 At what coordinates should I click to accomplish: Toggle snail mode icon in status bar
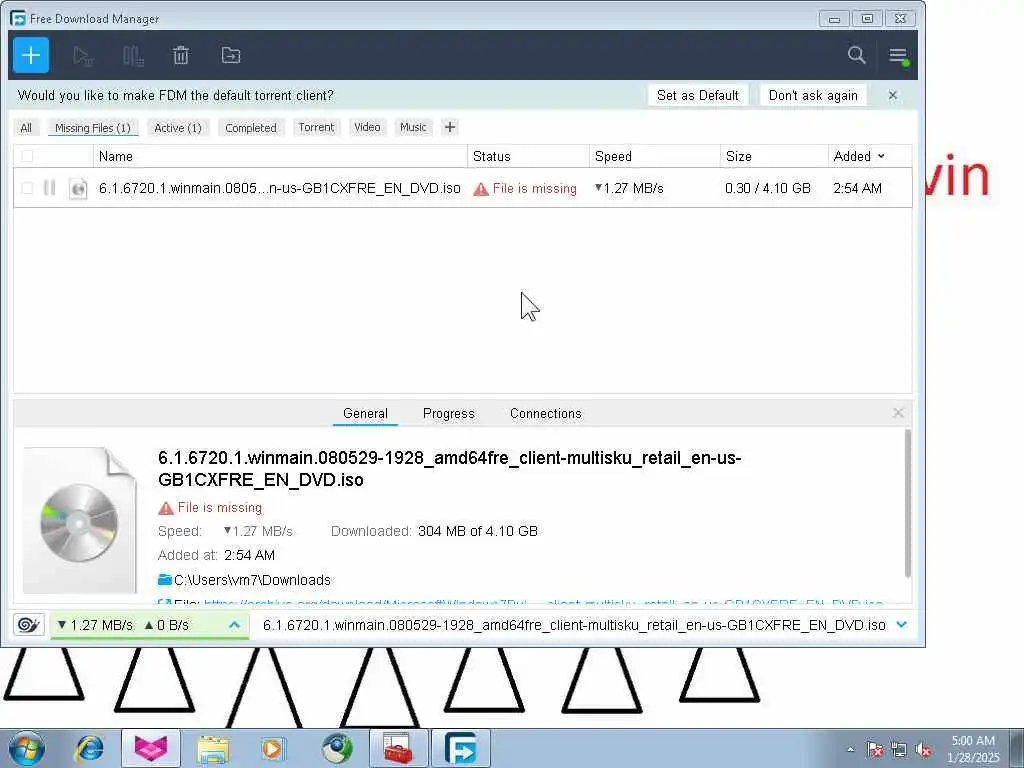[x=28, y=625]
